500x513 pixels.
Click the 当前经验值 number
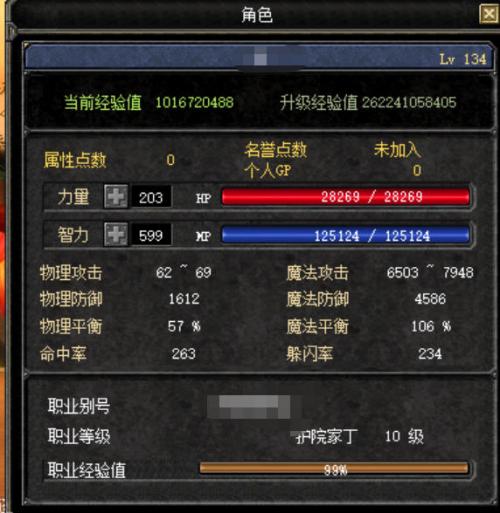coord(195,102)
